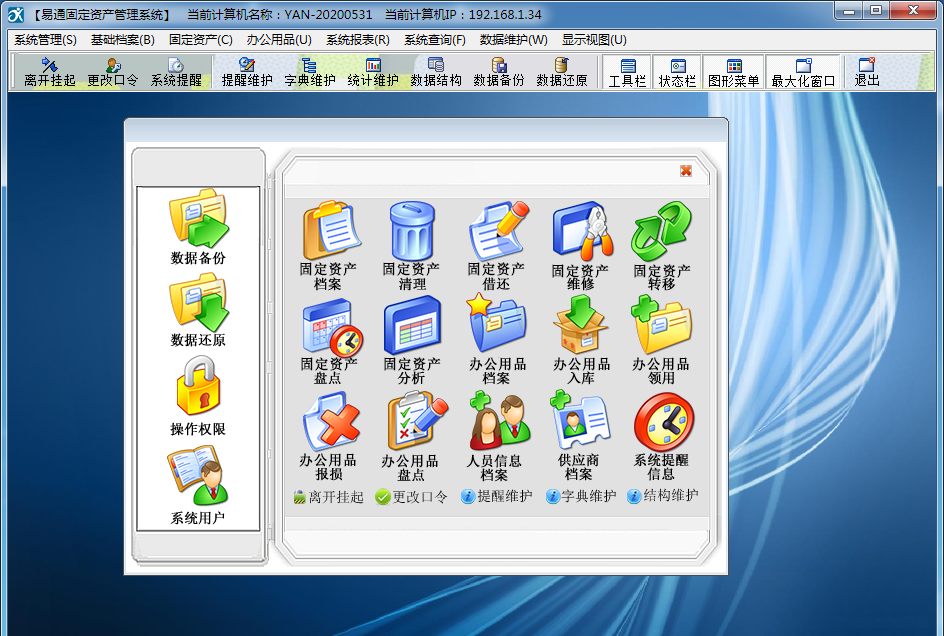
Task: Open the 办公用品报损 icon
Action: pos(329,436)
